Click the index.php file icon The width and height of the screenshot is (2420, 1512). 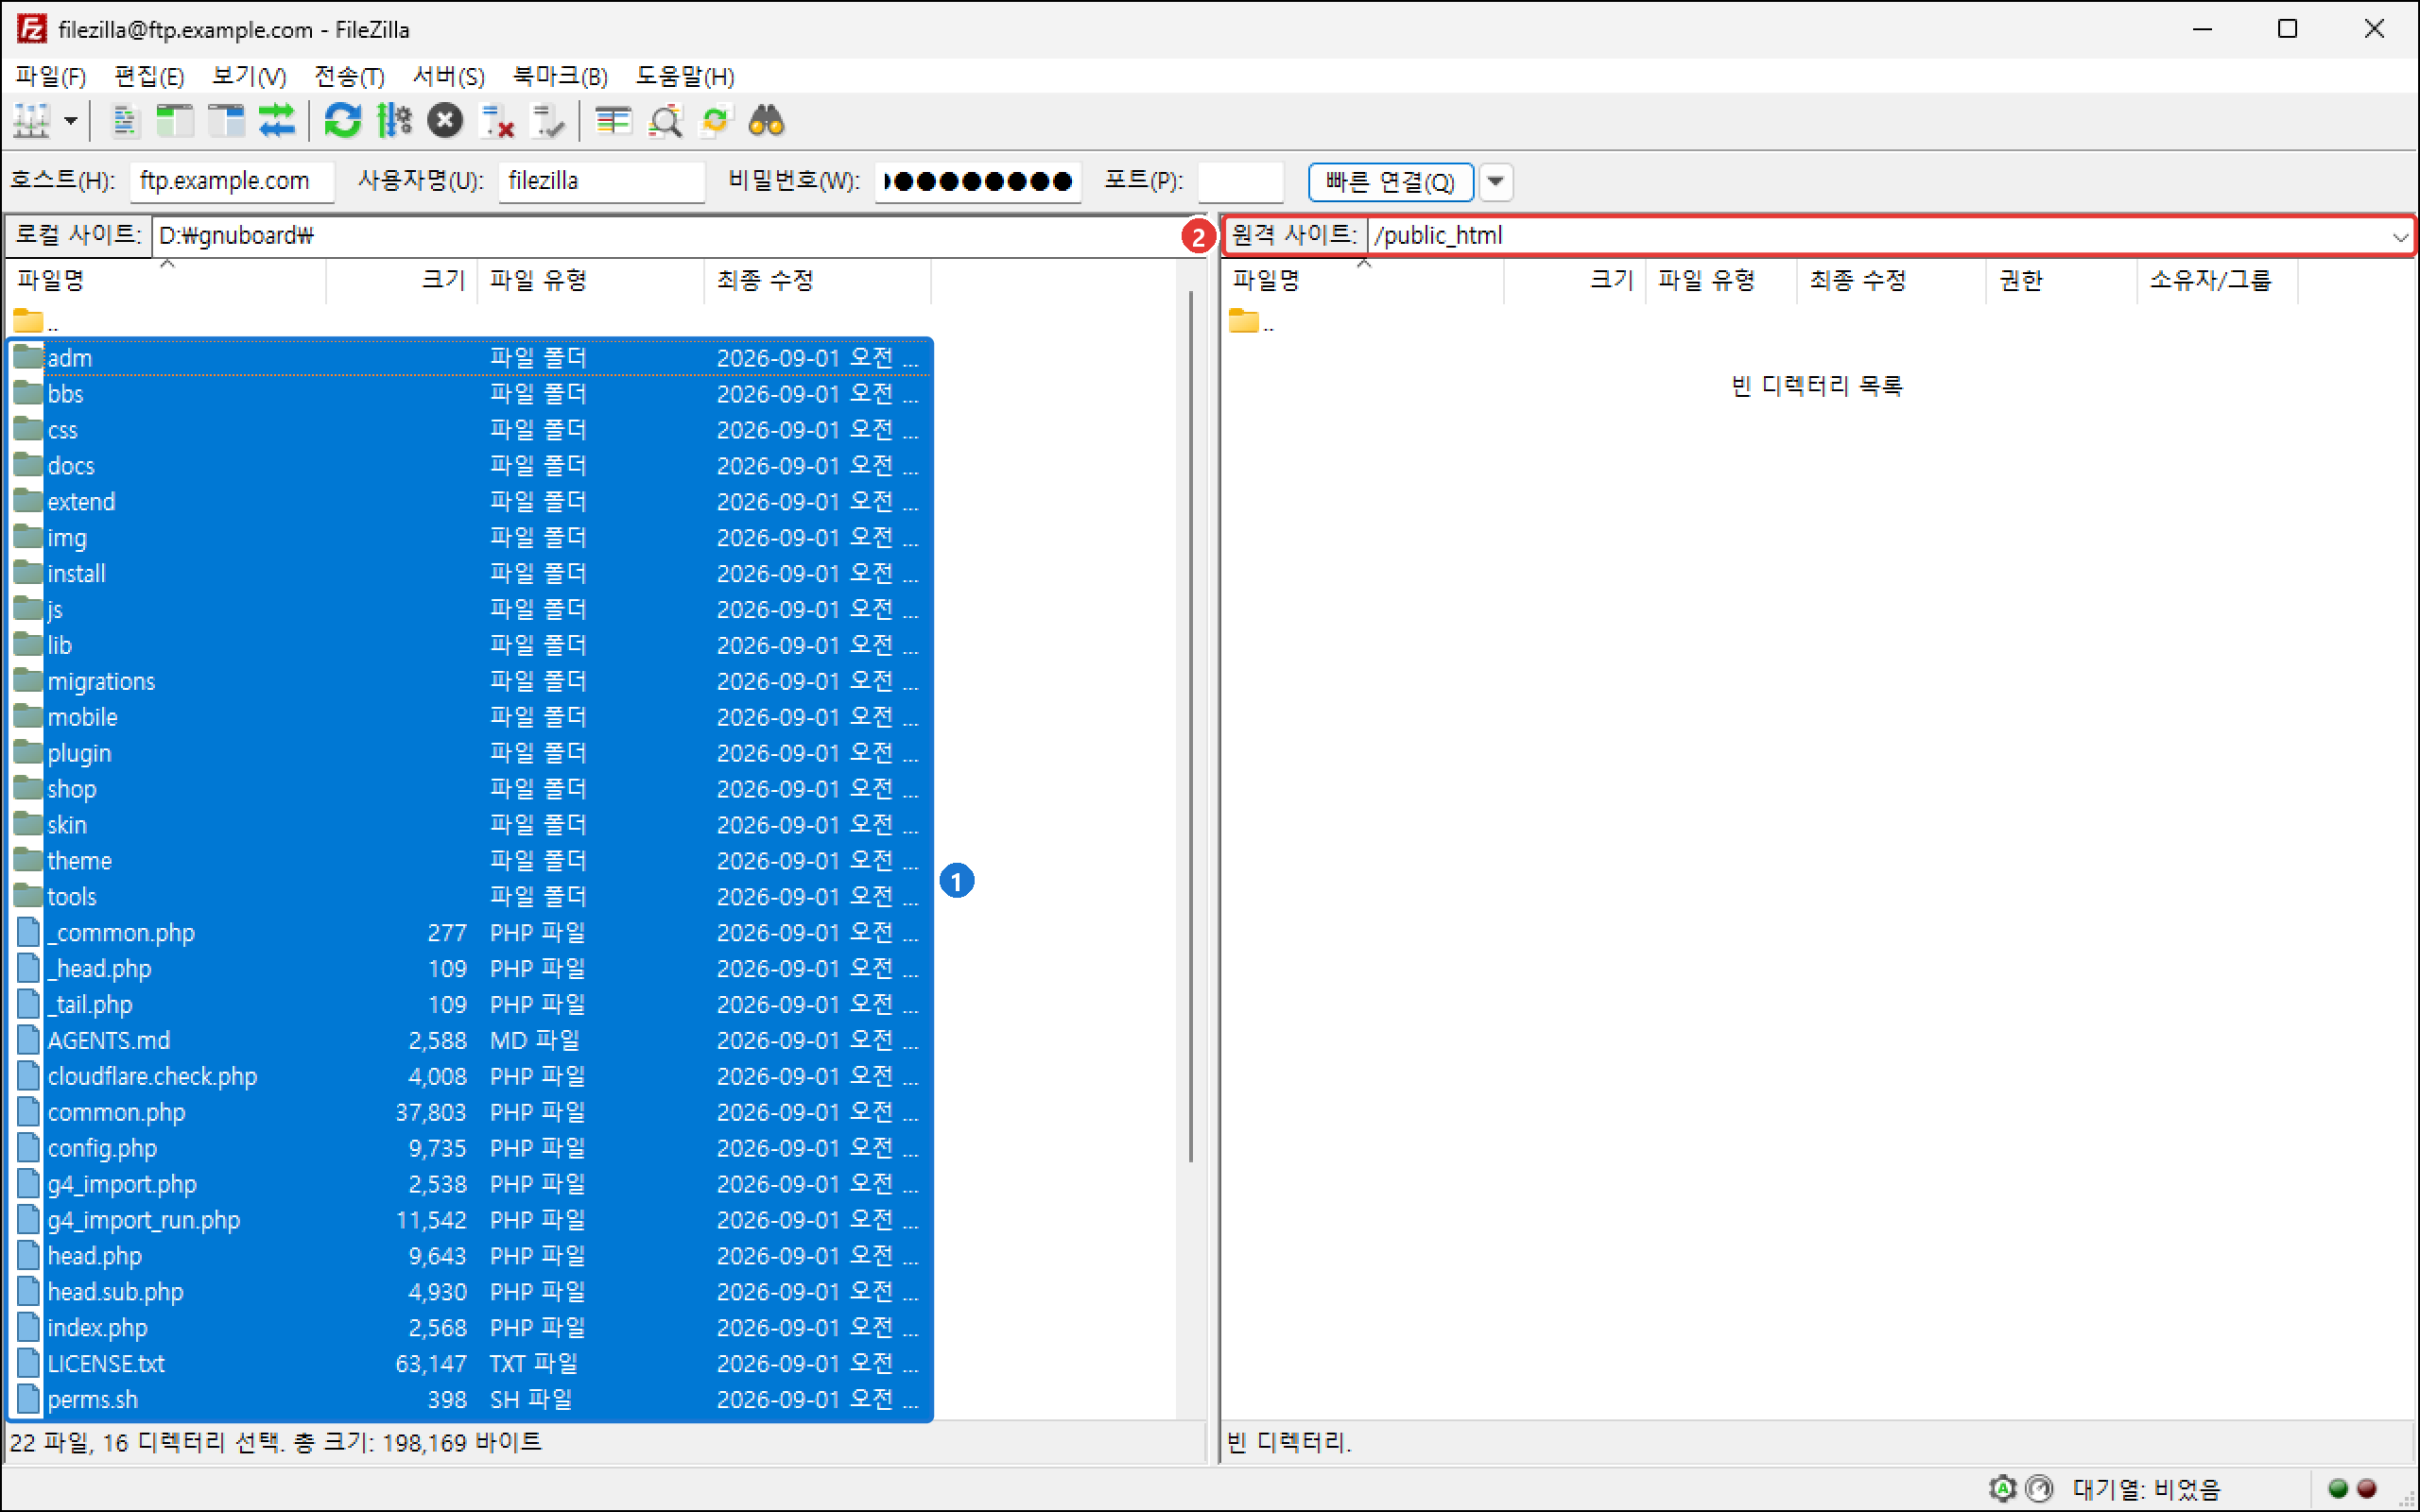[28, 1327]
